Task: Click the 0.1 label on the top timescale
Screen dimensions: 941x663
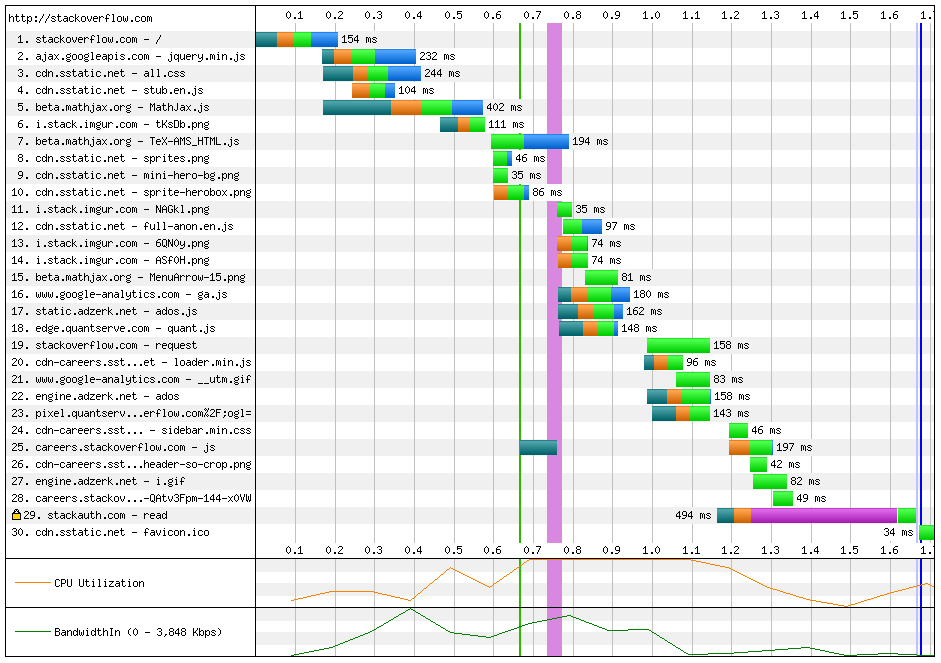Action: (x=295, y=16)
